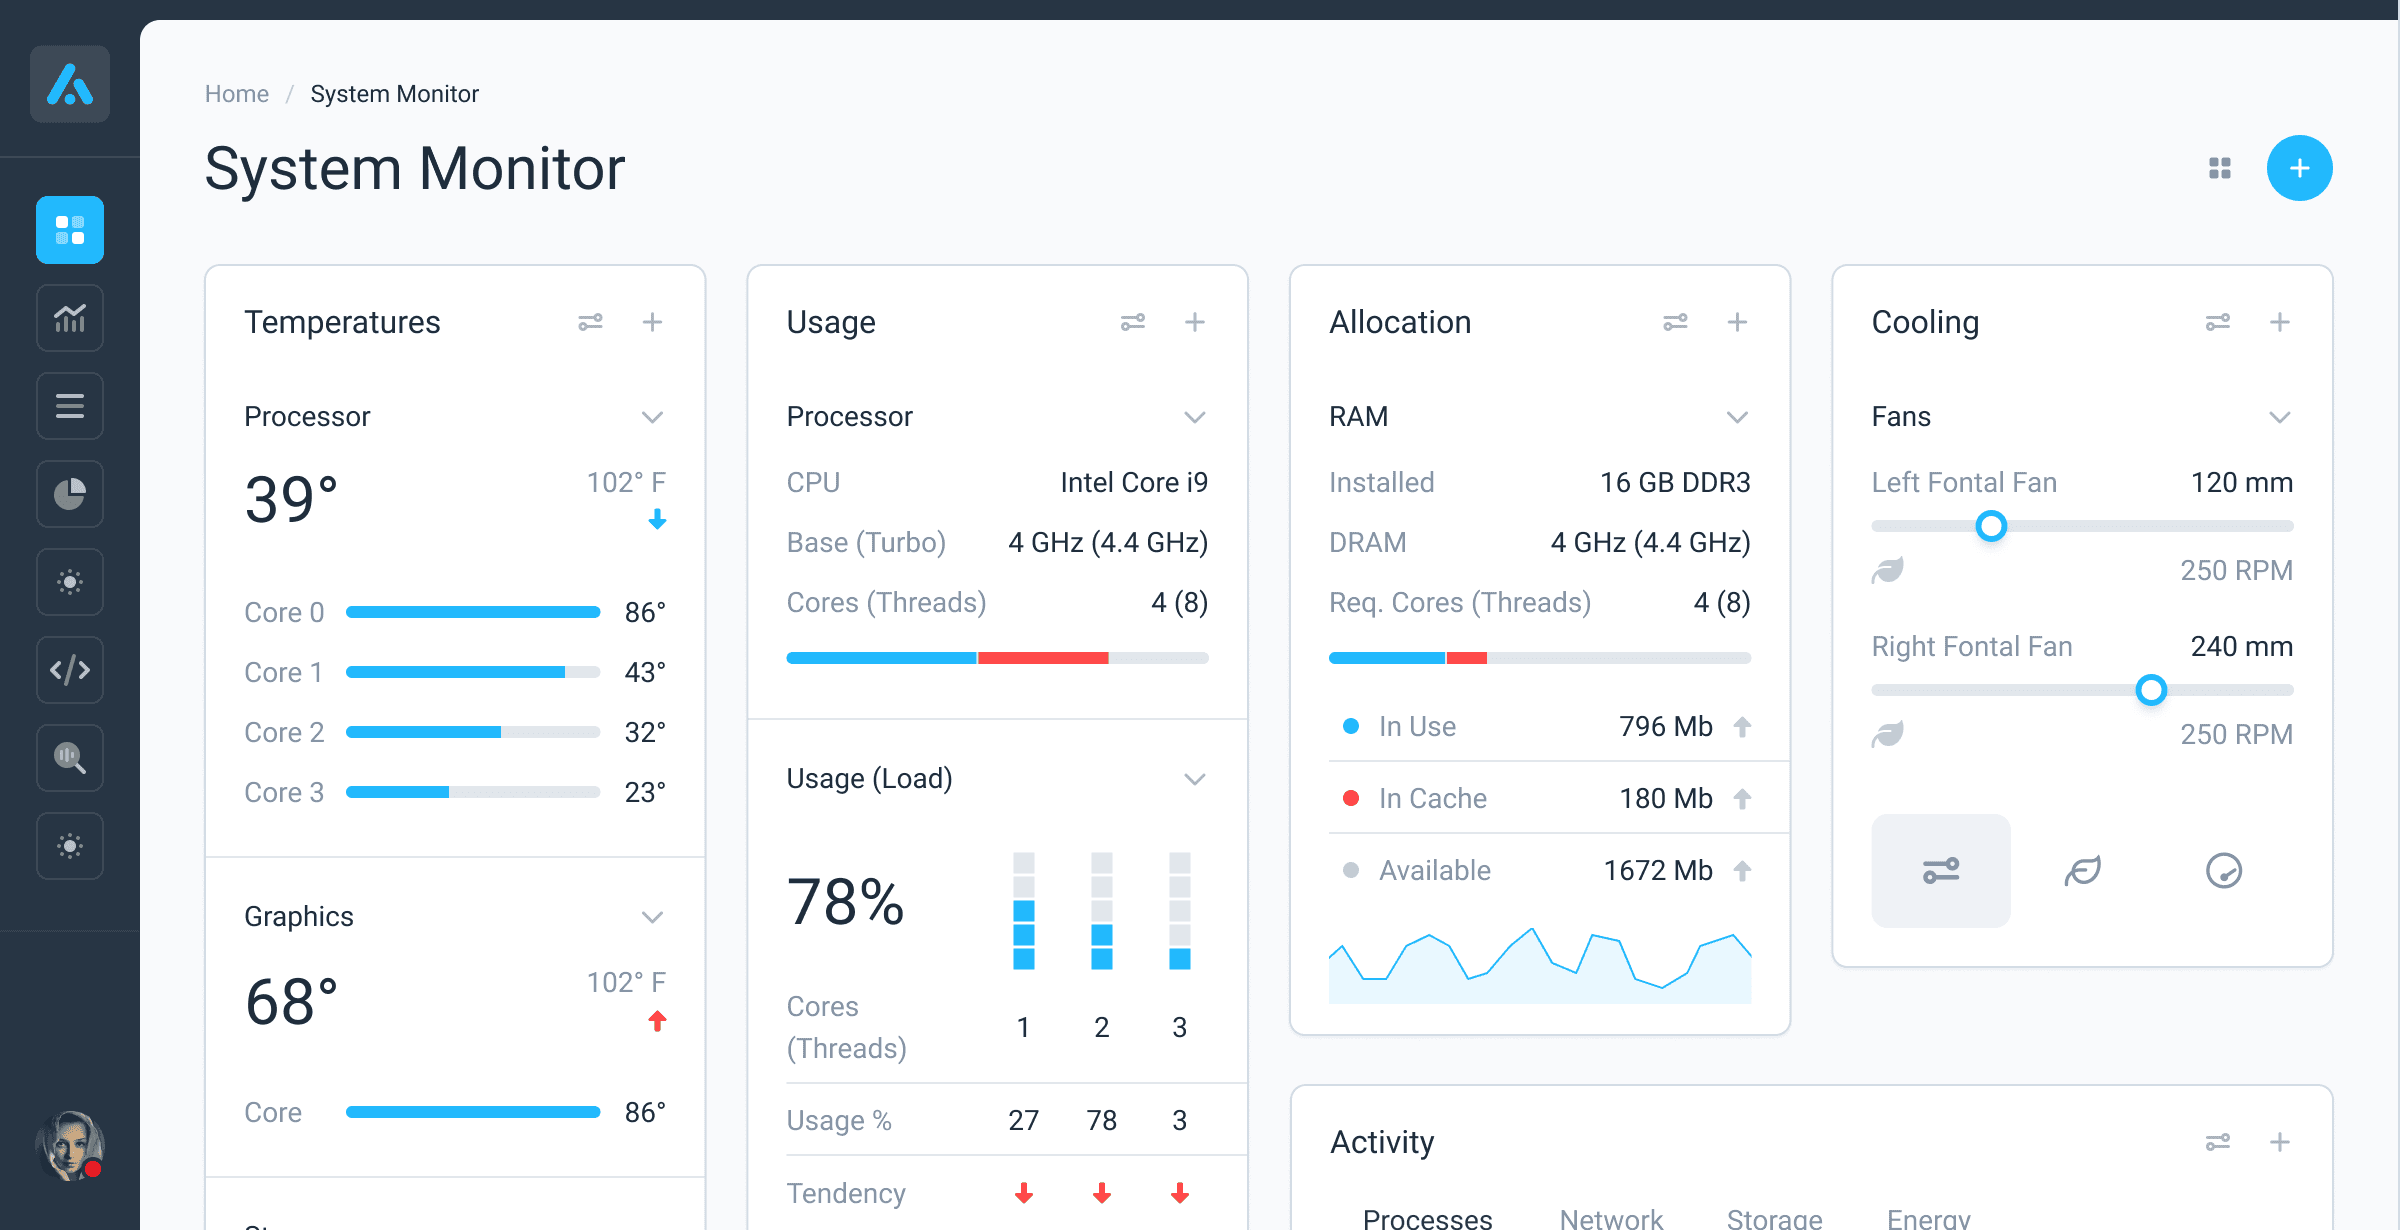The image size is (2400, 1230).
Task: Collapse the Usage (Load) section
Action: click(1194, 779)
